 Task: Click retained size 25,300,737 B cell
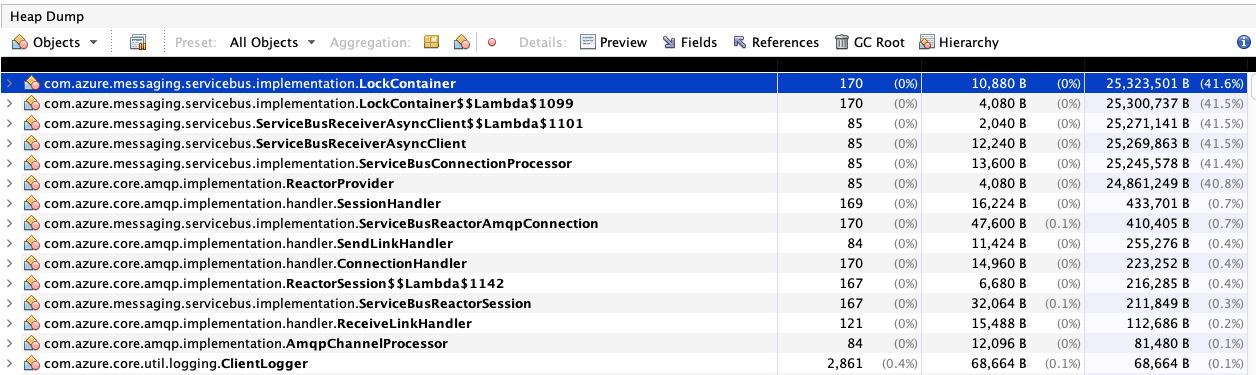1147,104
